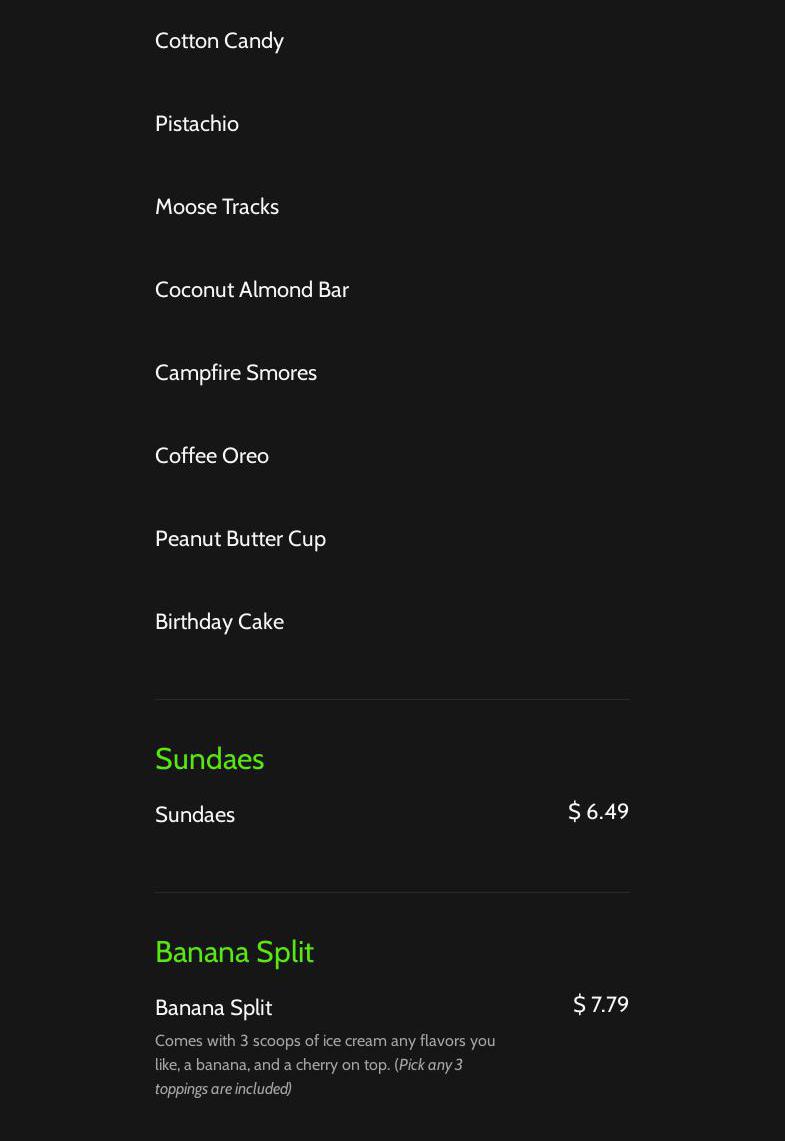Viewport: 785px width, 1141px height.
Task: Choose the Moose Tracks flavor
Action: pyautogui.click(x=217, y=207)
